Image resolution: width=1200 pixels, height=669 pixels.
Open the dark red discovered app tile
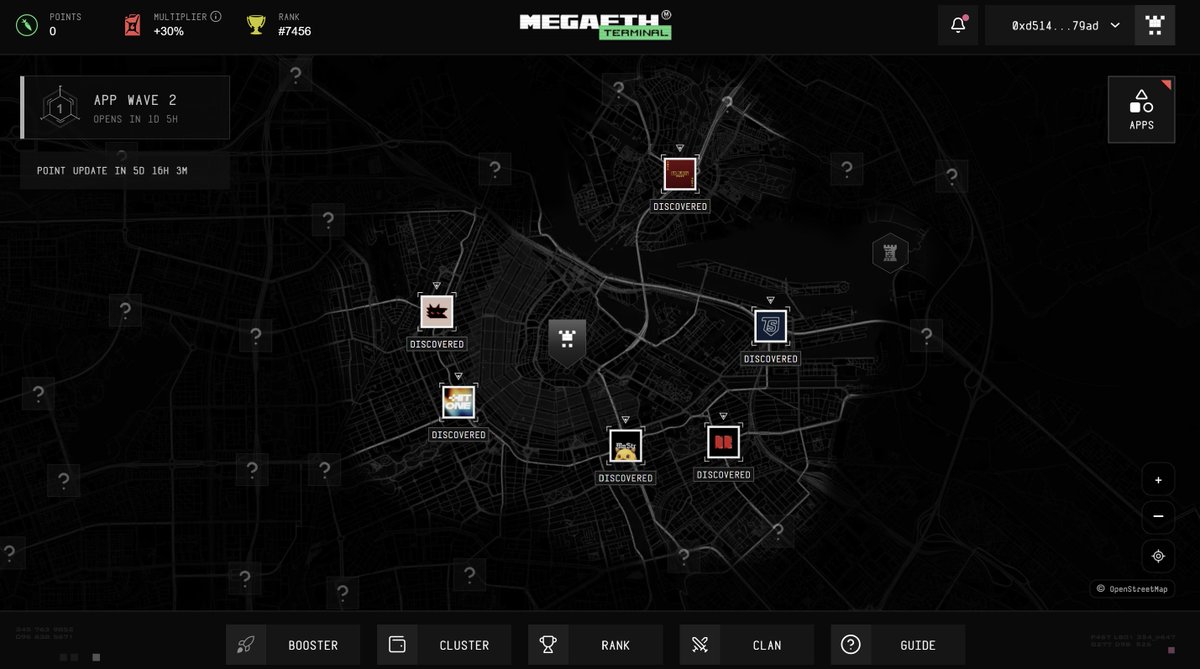click(x=680, y=173)
